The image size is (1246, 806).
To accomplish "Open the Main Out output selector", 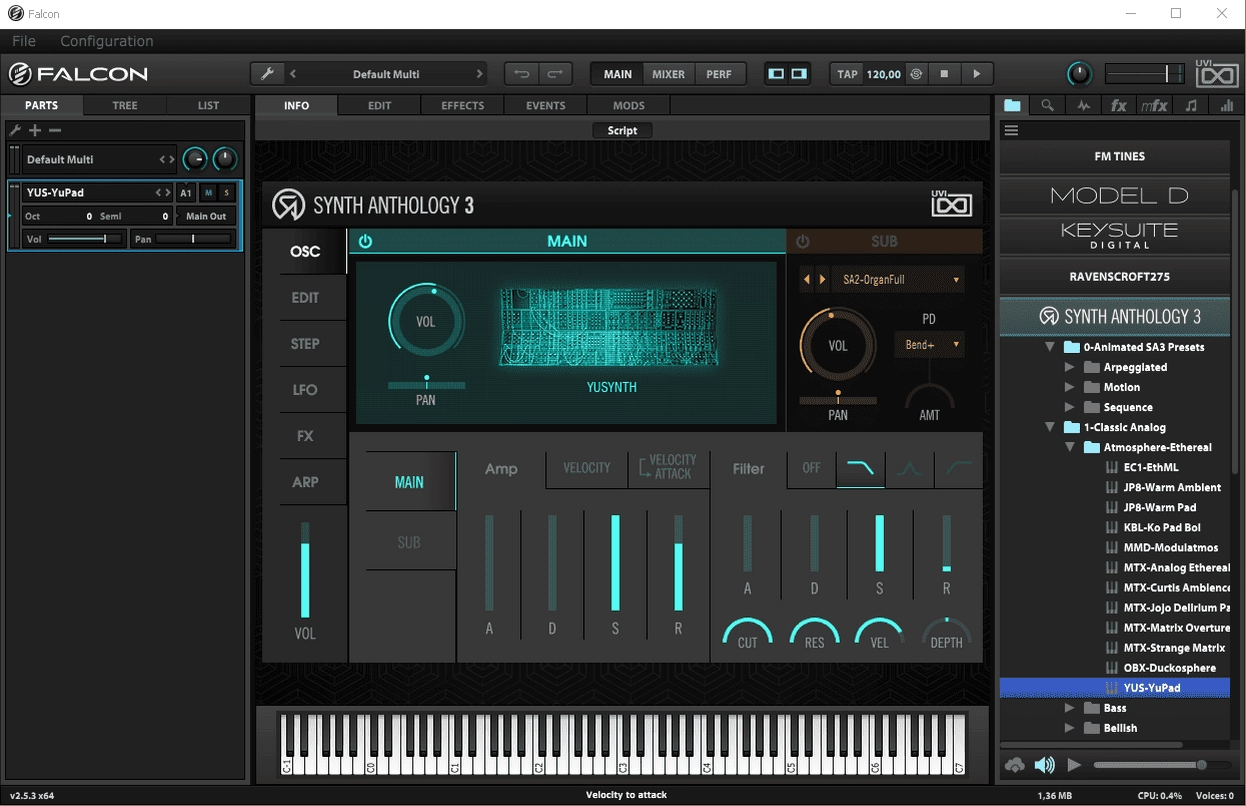I will click(206, 216).
